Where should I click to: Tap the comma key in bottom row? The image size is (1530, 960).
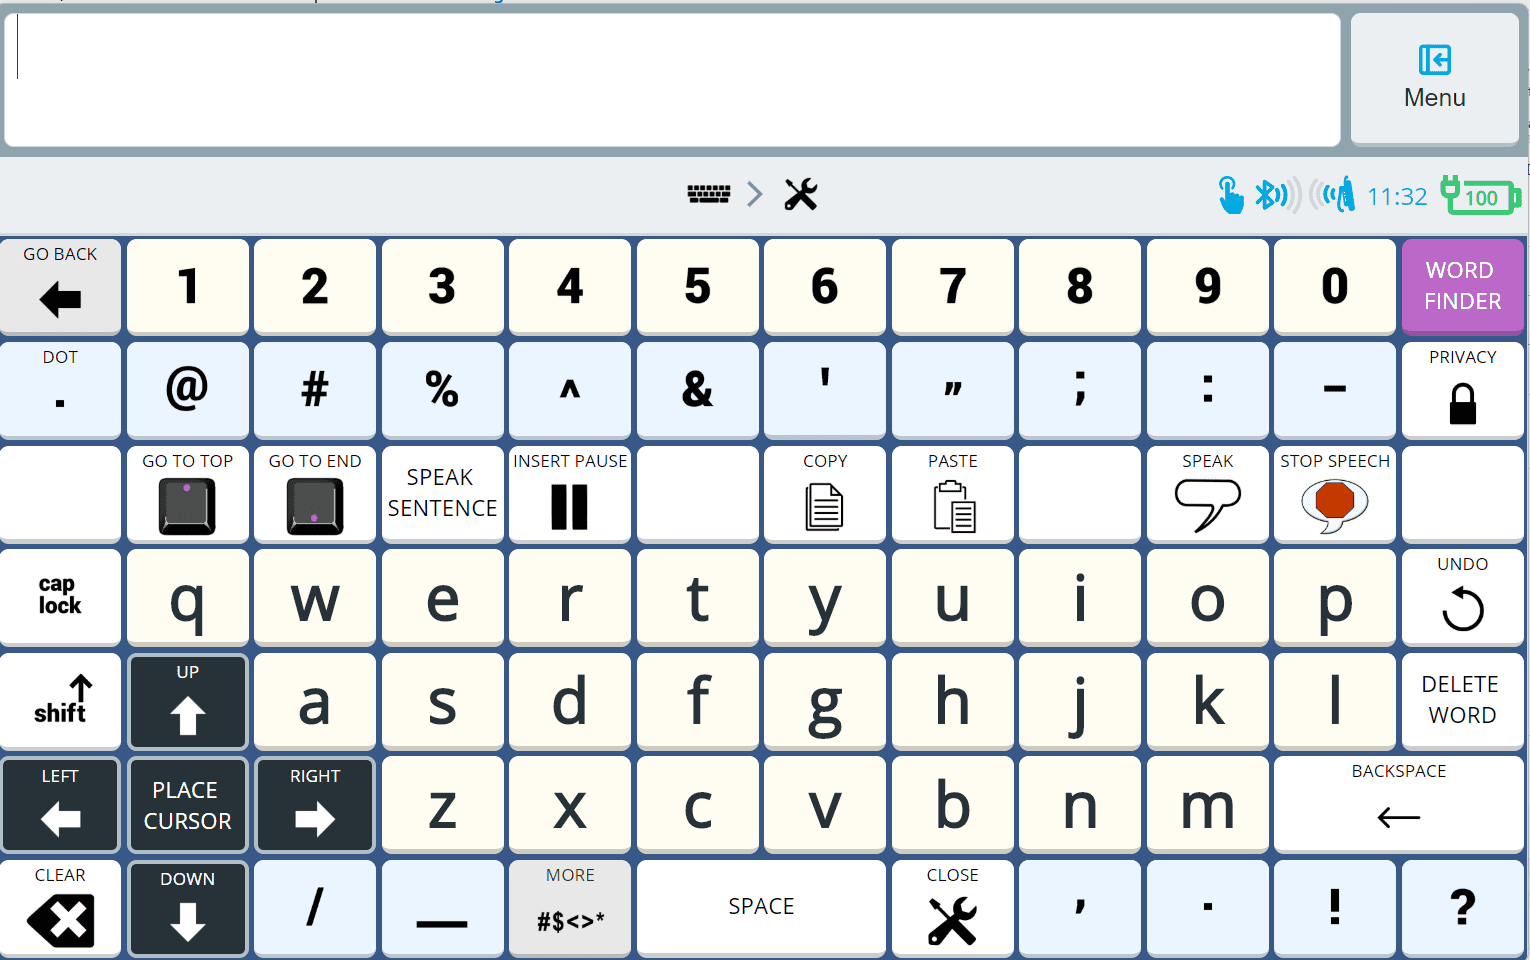point(1080,908)
